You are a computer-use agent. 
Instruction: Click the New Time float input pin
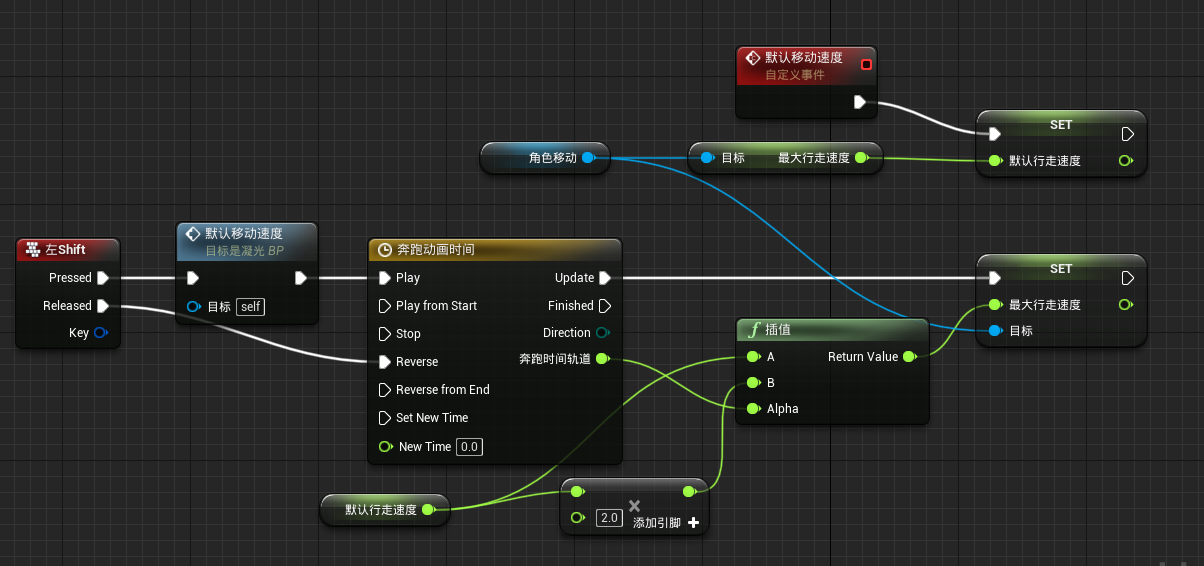point(385,447)
